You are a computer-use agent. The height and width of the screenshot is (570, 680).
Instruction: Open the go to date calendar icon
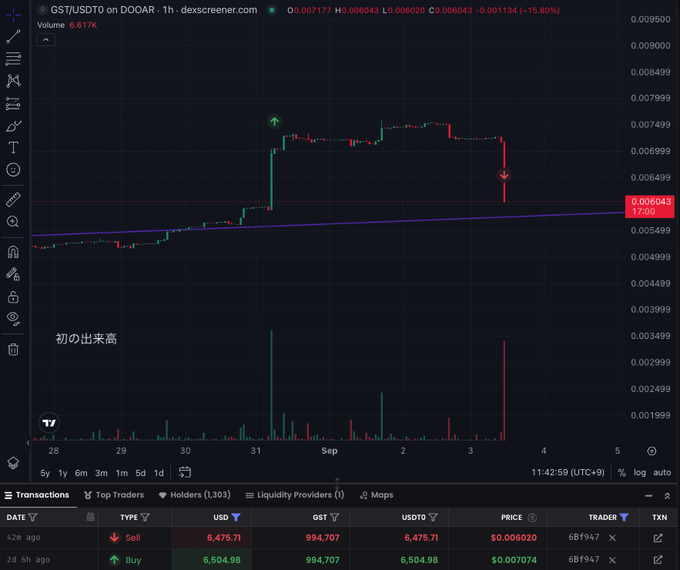pos(185,472)
